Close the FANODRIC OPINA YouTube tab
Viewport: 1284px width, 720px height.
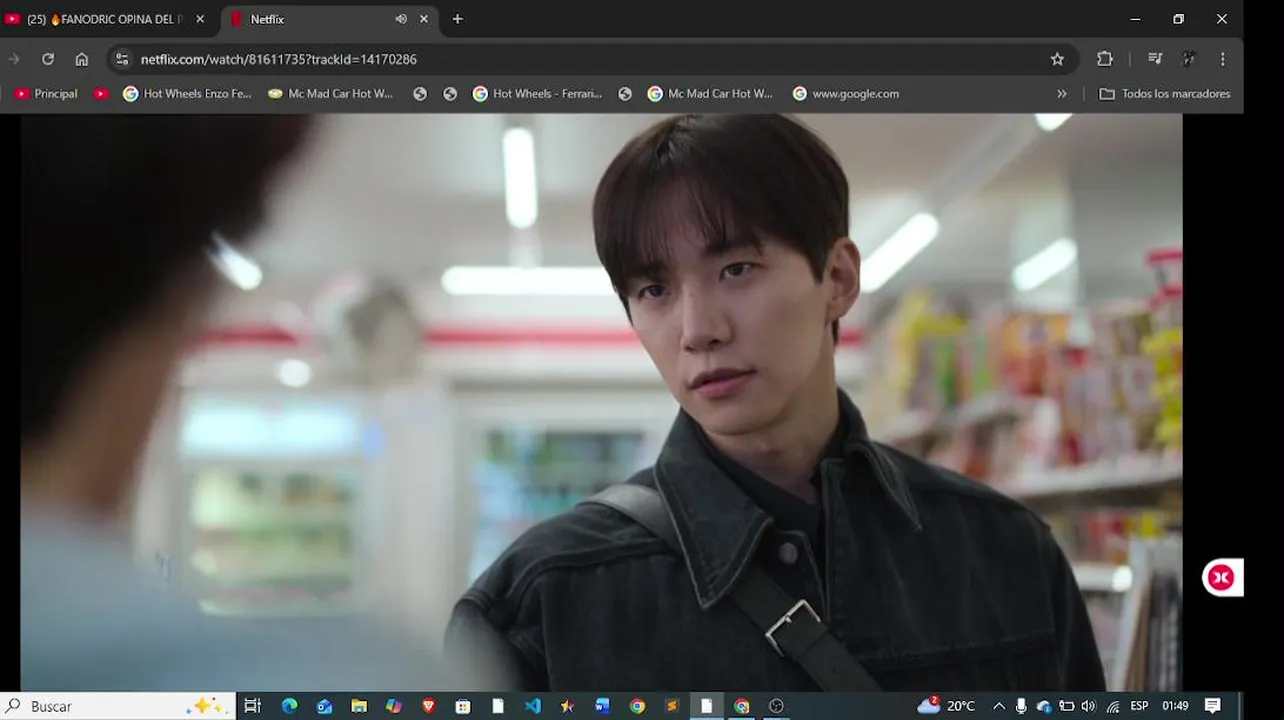[x=200, y=19]
